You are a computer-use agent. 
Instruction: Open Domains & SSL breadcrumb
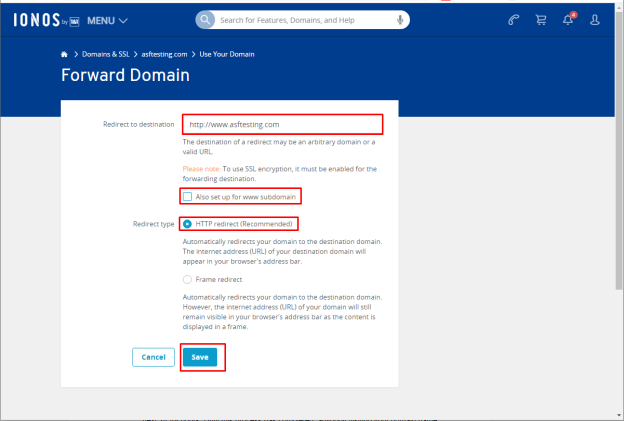pyautogui.click(x=105, y=54)
